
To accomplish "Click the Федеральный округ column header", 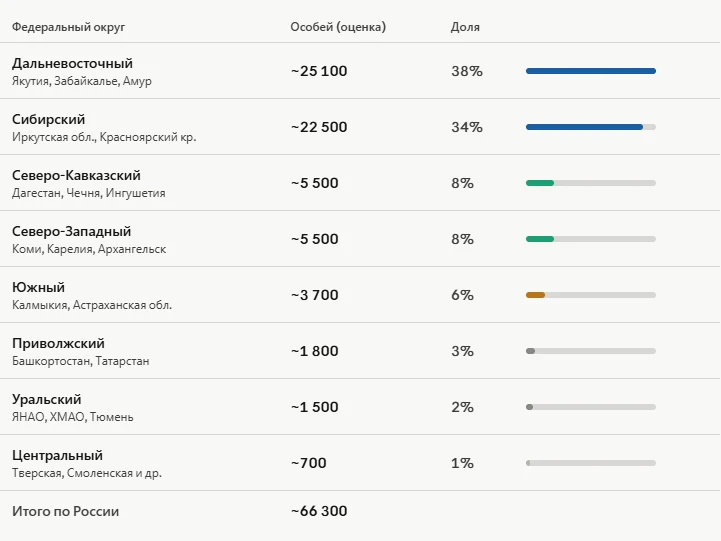I will click(x=69, y=27).
